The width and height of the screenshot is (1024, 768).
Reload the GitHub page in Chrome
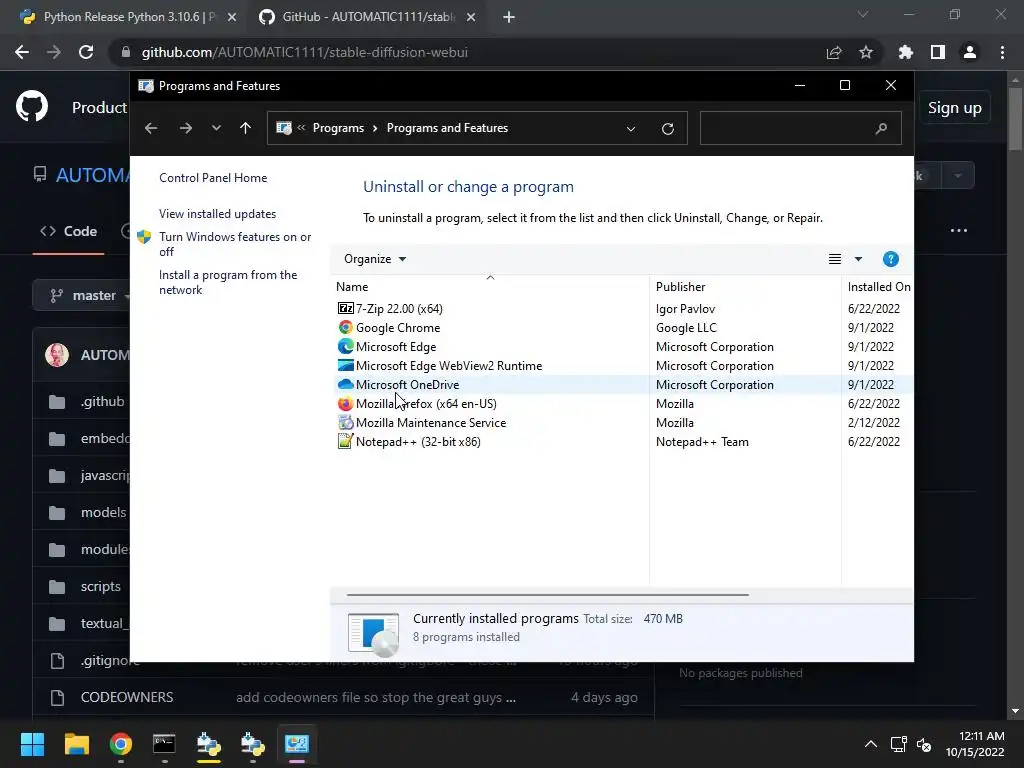click(x=86, y=52)
